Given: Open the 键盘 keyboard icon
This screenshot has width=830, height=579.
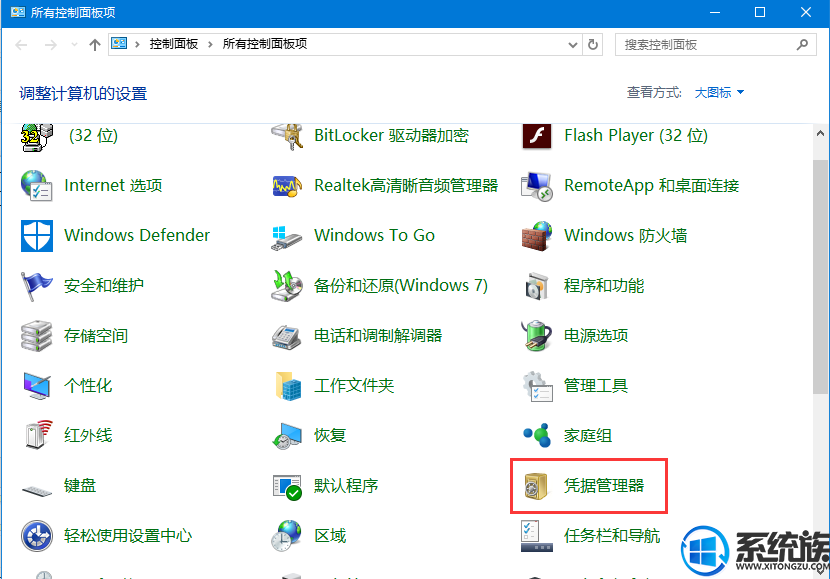Looking at the screenshot, I should 37,491.
